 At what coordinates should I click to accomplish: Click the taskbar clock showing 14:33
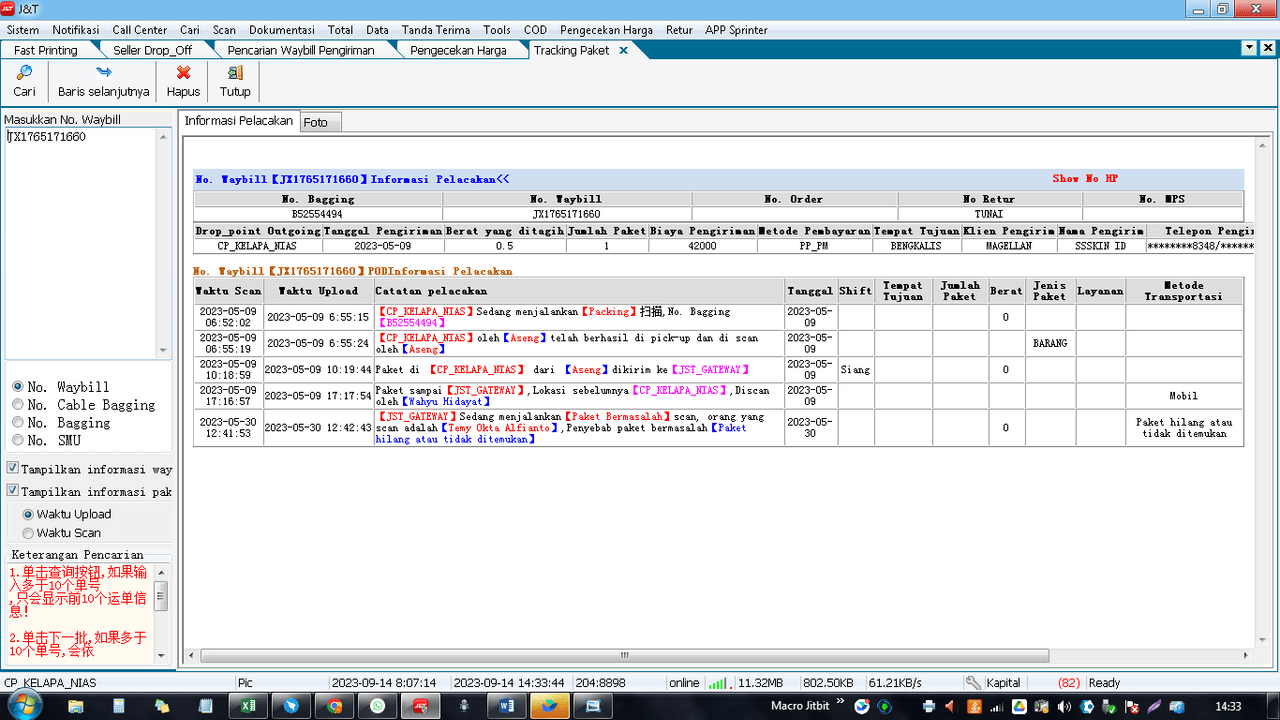[x=1228, y=707]
